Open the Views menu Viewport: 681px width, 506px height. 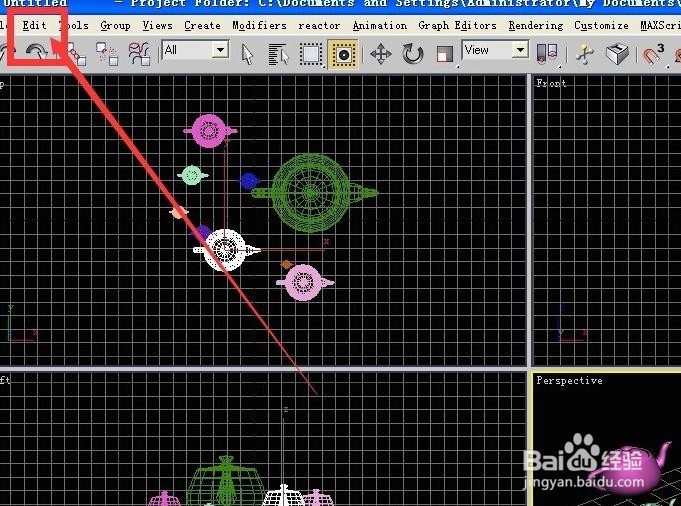pos(157,26)
